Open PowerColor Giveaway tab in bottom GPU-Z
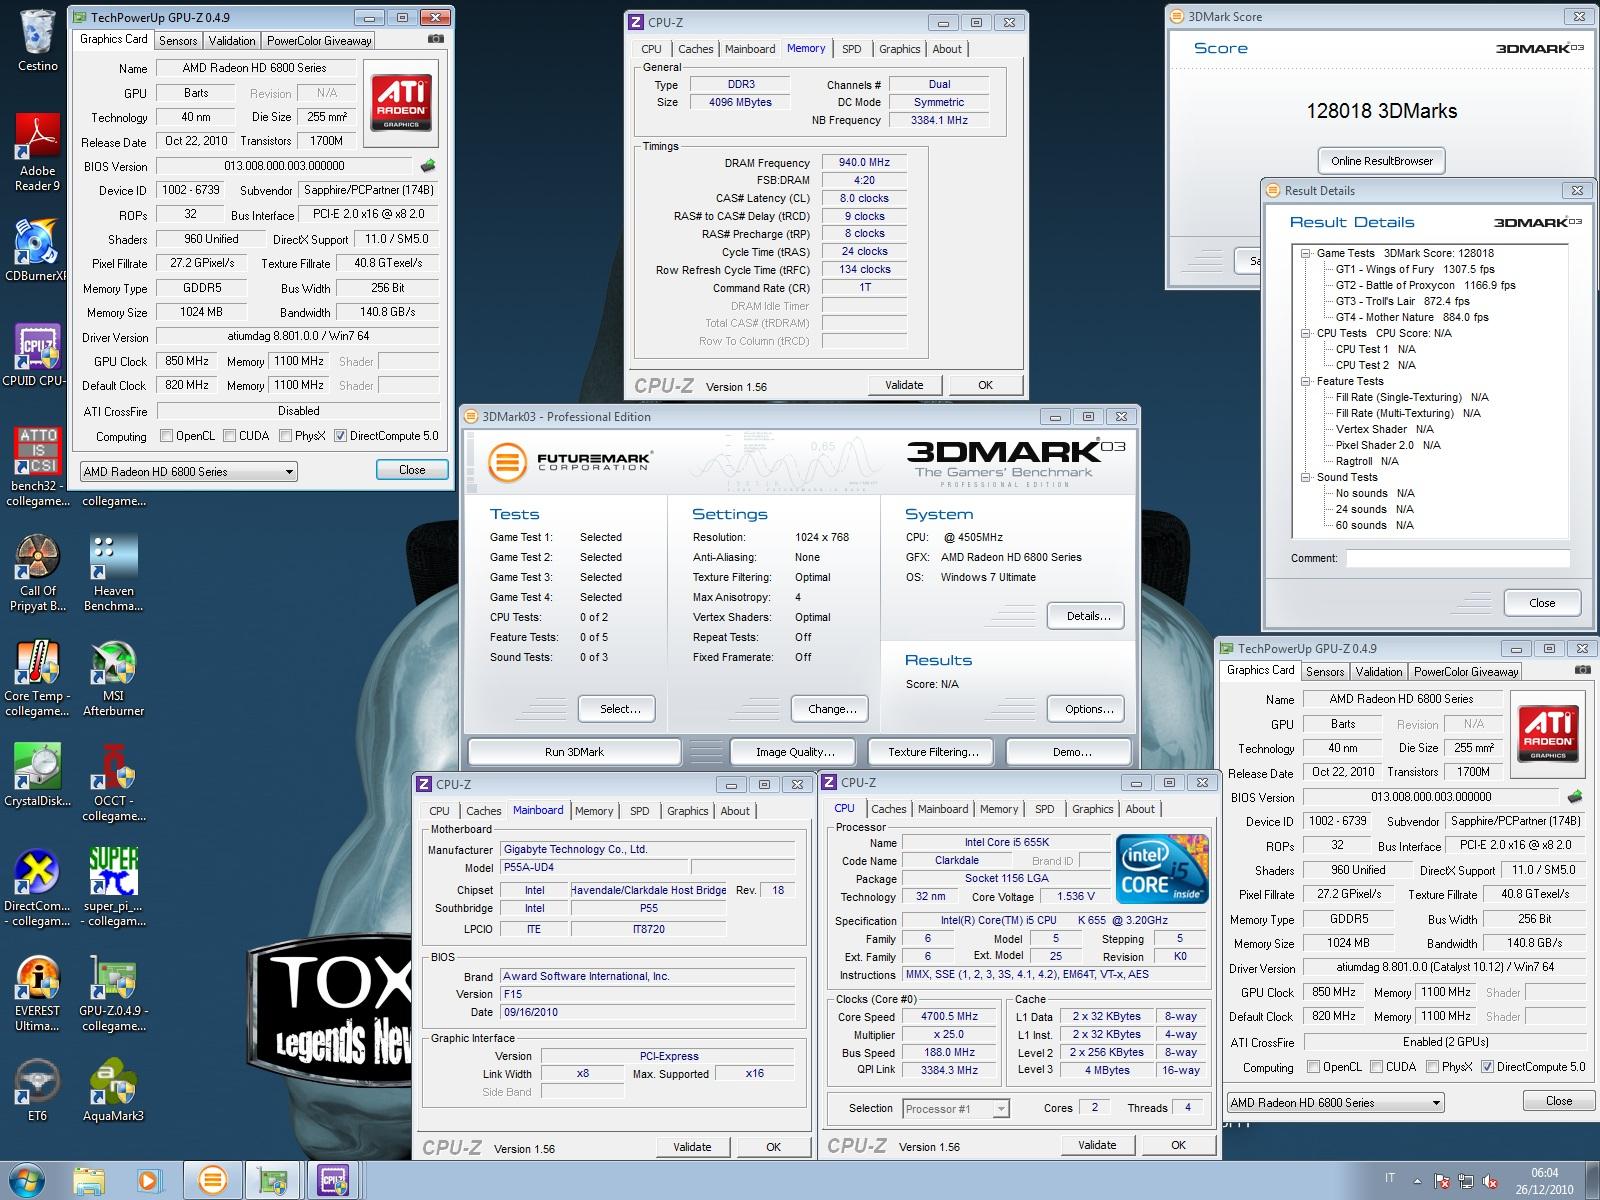Image resolution: width=1600 pixels, height=1200 pixels. [x=1466, y=672]
